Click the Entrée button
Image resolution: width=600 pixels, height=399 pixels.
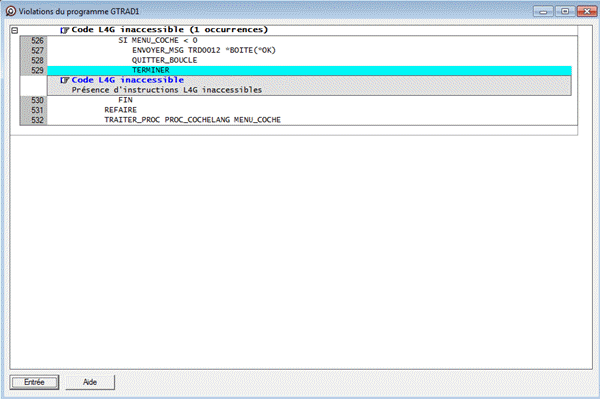(x=34, y=382)
